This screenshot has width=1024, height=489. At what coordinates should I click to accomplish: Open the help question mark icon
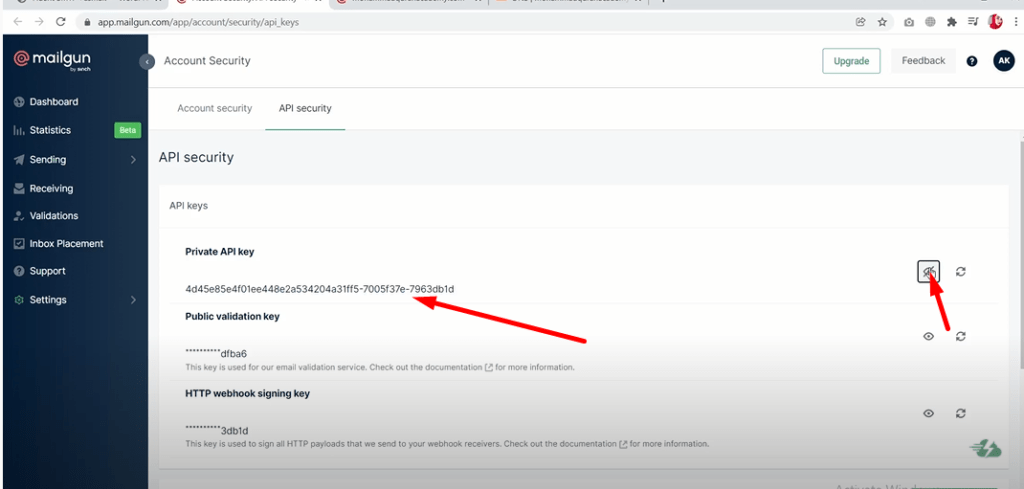(x=972, y=61)
